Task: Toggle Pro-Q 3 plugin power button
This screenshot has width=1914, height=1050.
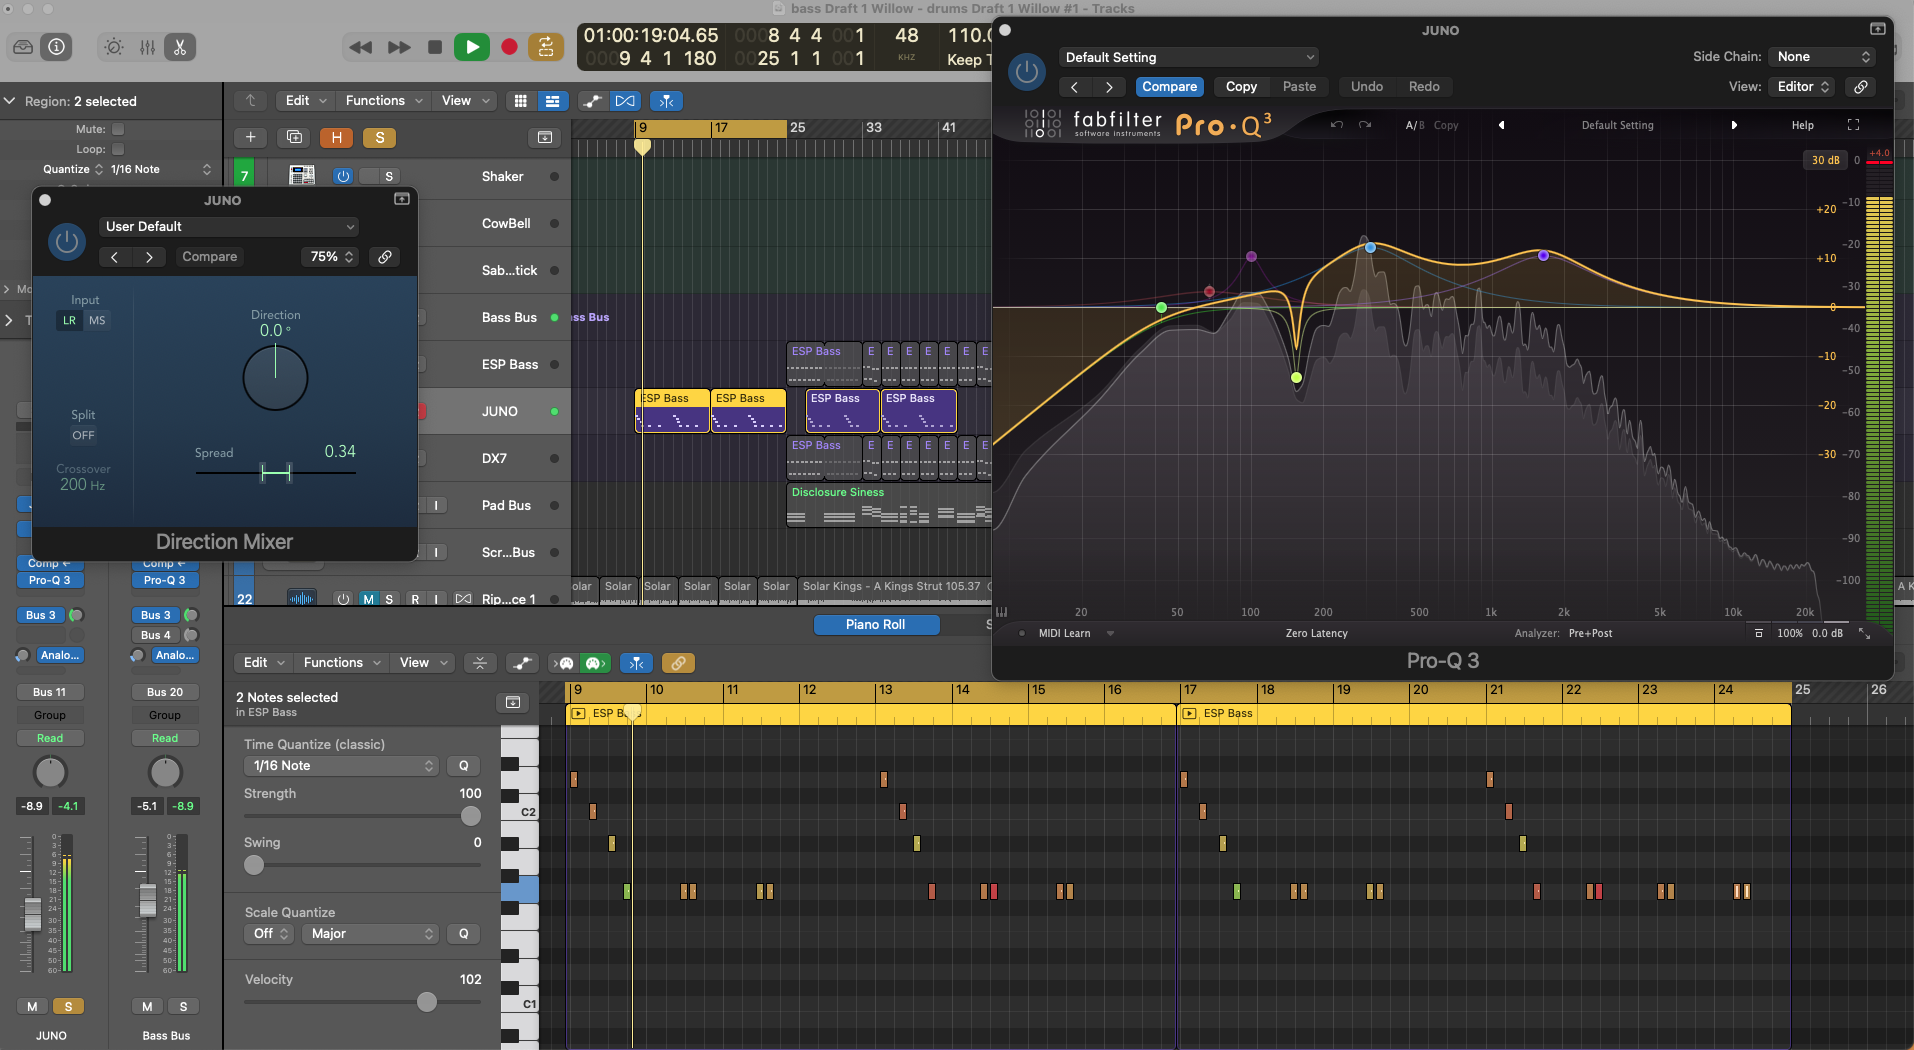Action: click(x=1026, y=72)
